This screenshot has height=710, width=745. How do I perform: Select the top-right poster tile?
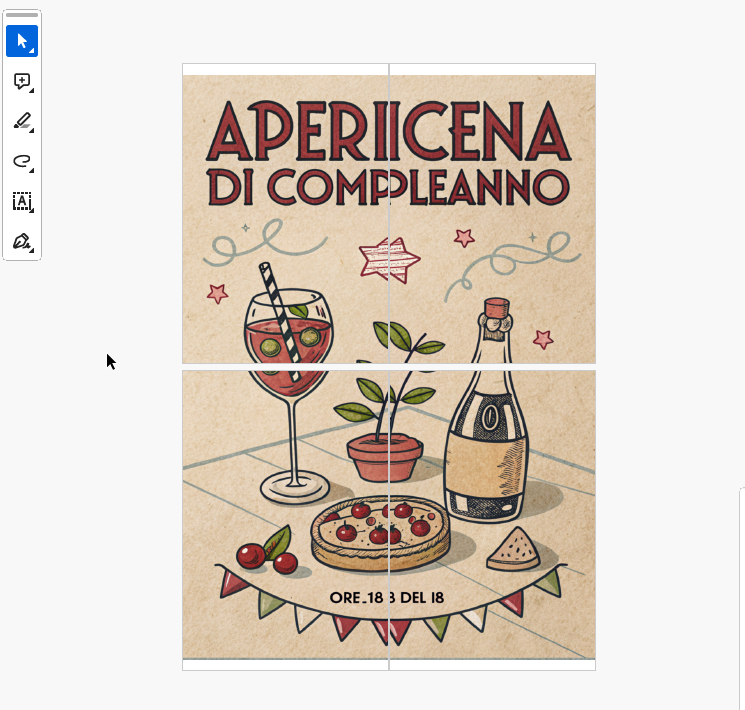(492, 215)
